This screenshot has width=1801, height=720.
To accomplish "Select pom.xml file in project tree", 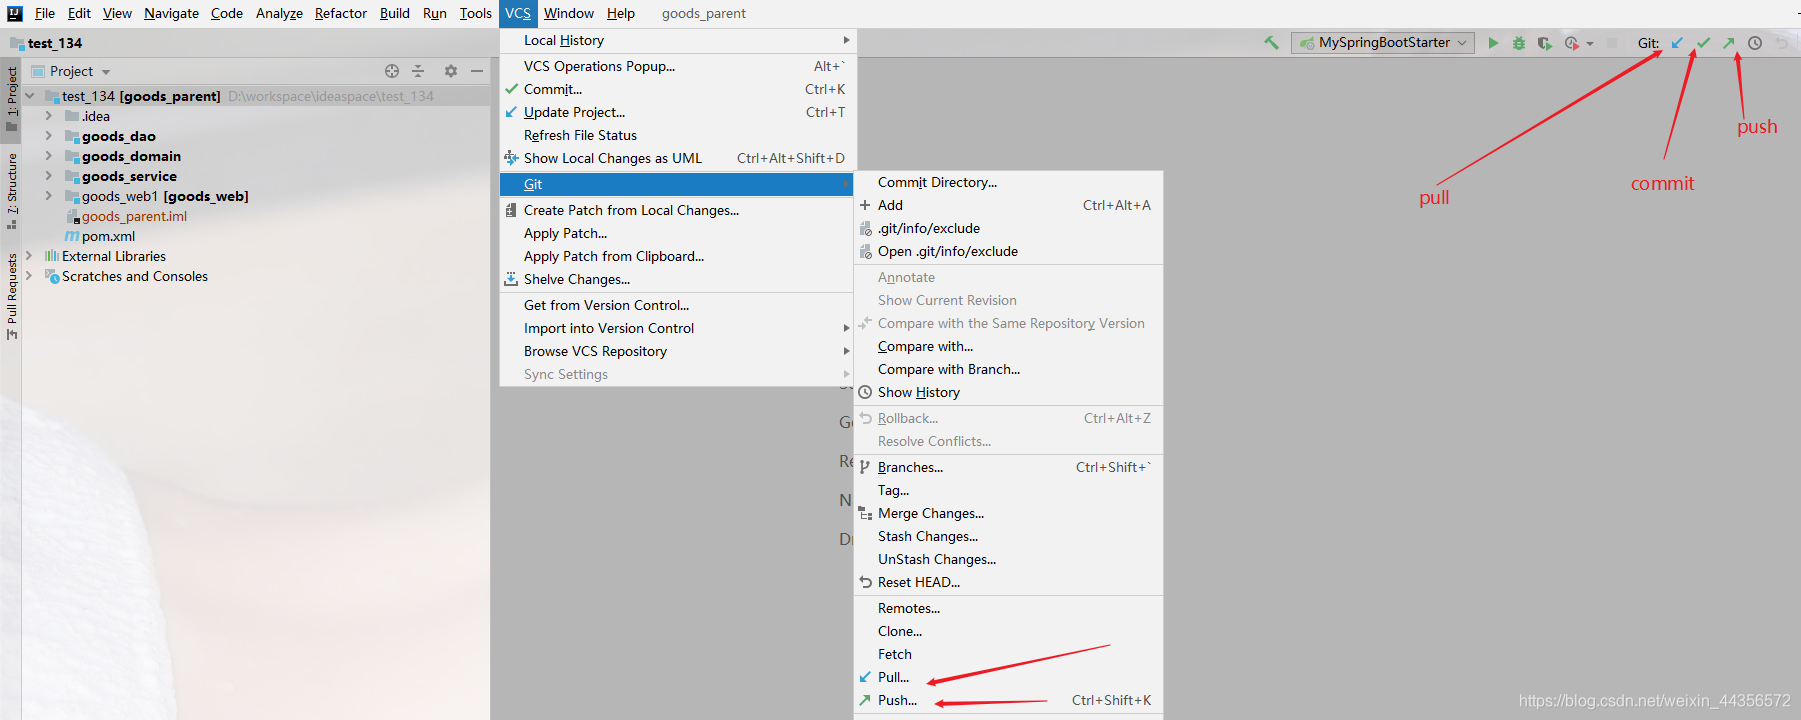I will coord(108,236).
